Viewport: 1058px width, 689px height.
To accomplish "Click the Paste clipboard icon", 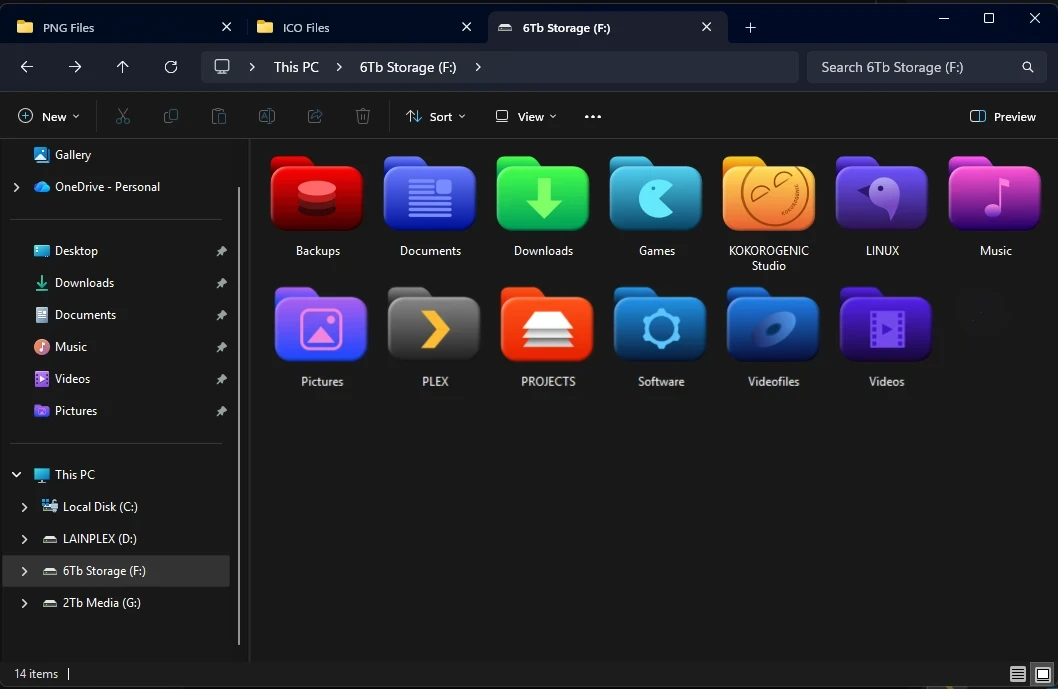I will point(219,116).
